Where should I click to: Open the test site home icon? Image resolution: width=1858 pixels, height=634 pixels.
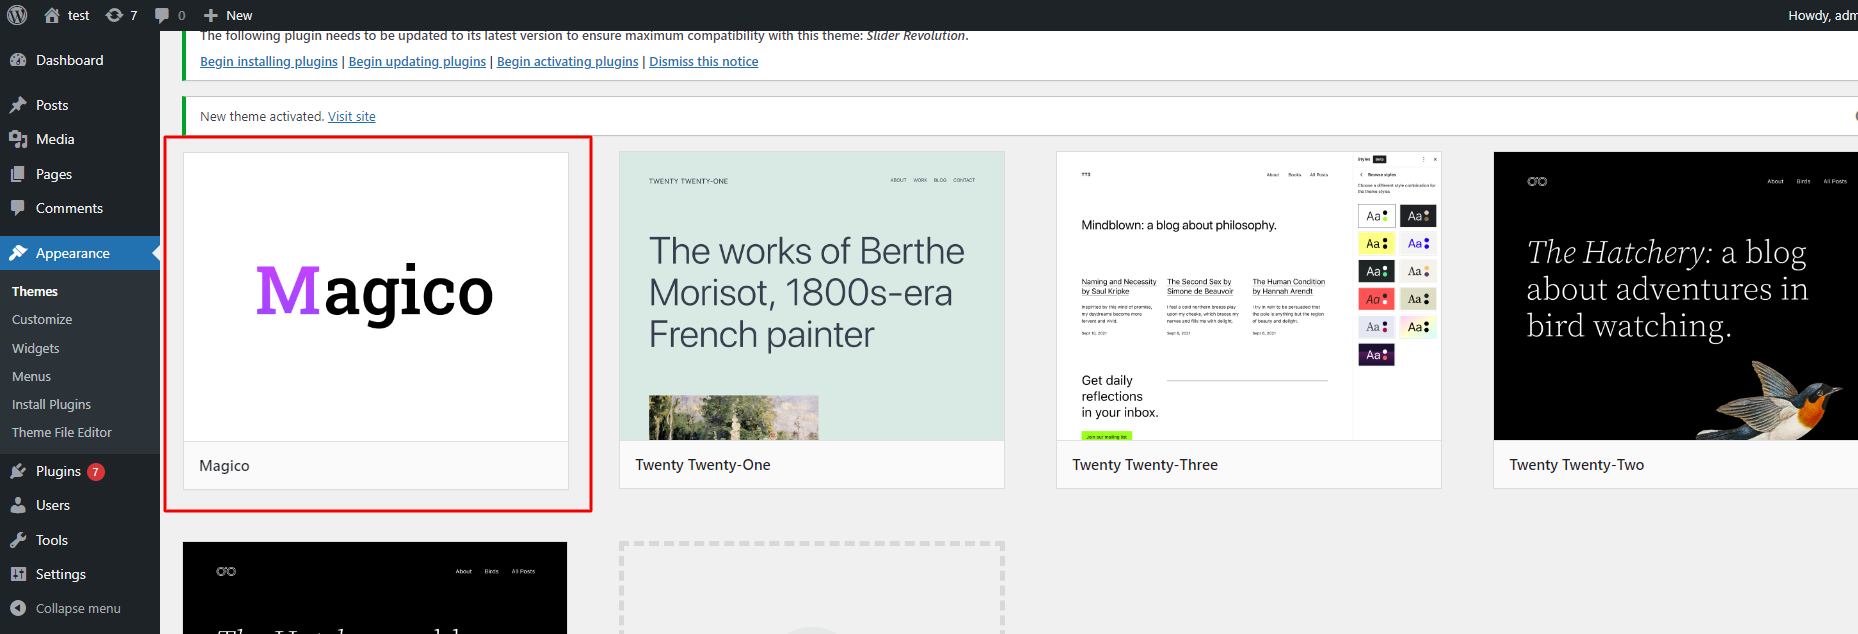[52, 15]
